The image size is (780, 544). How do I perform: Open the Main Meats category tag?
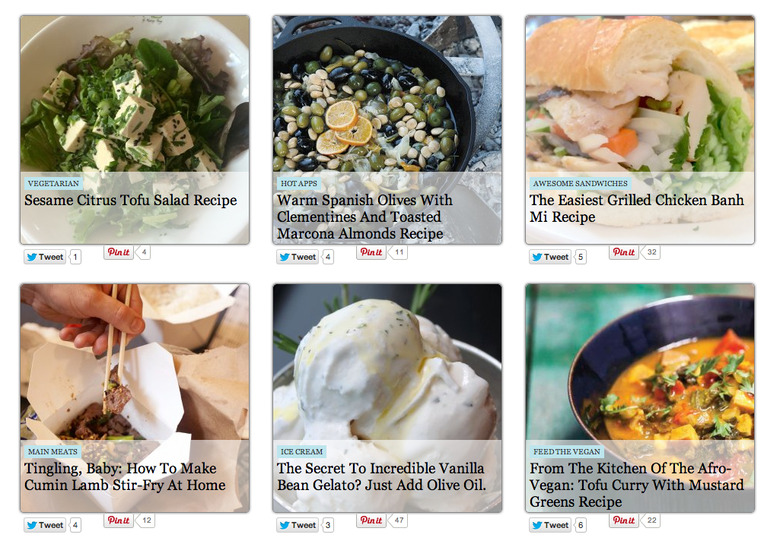pos(53,452)
